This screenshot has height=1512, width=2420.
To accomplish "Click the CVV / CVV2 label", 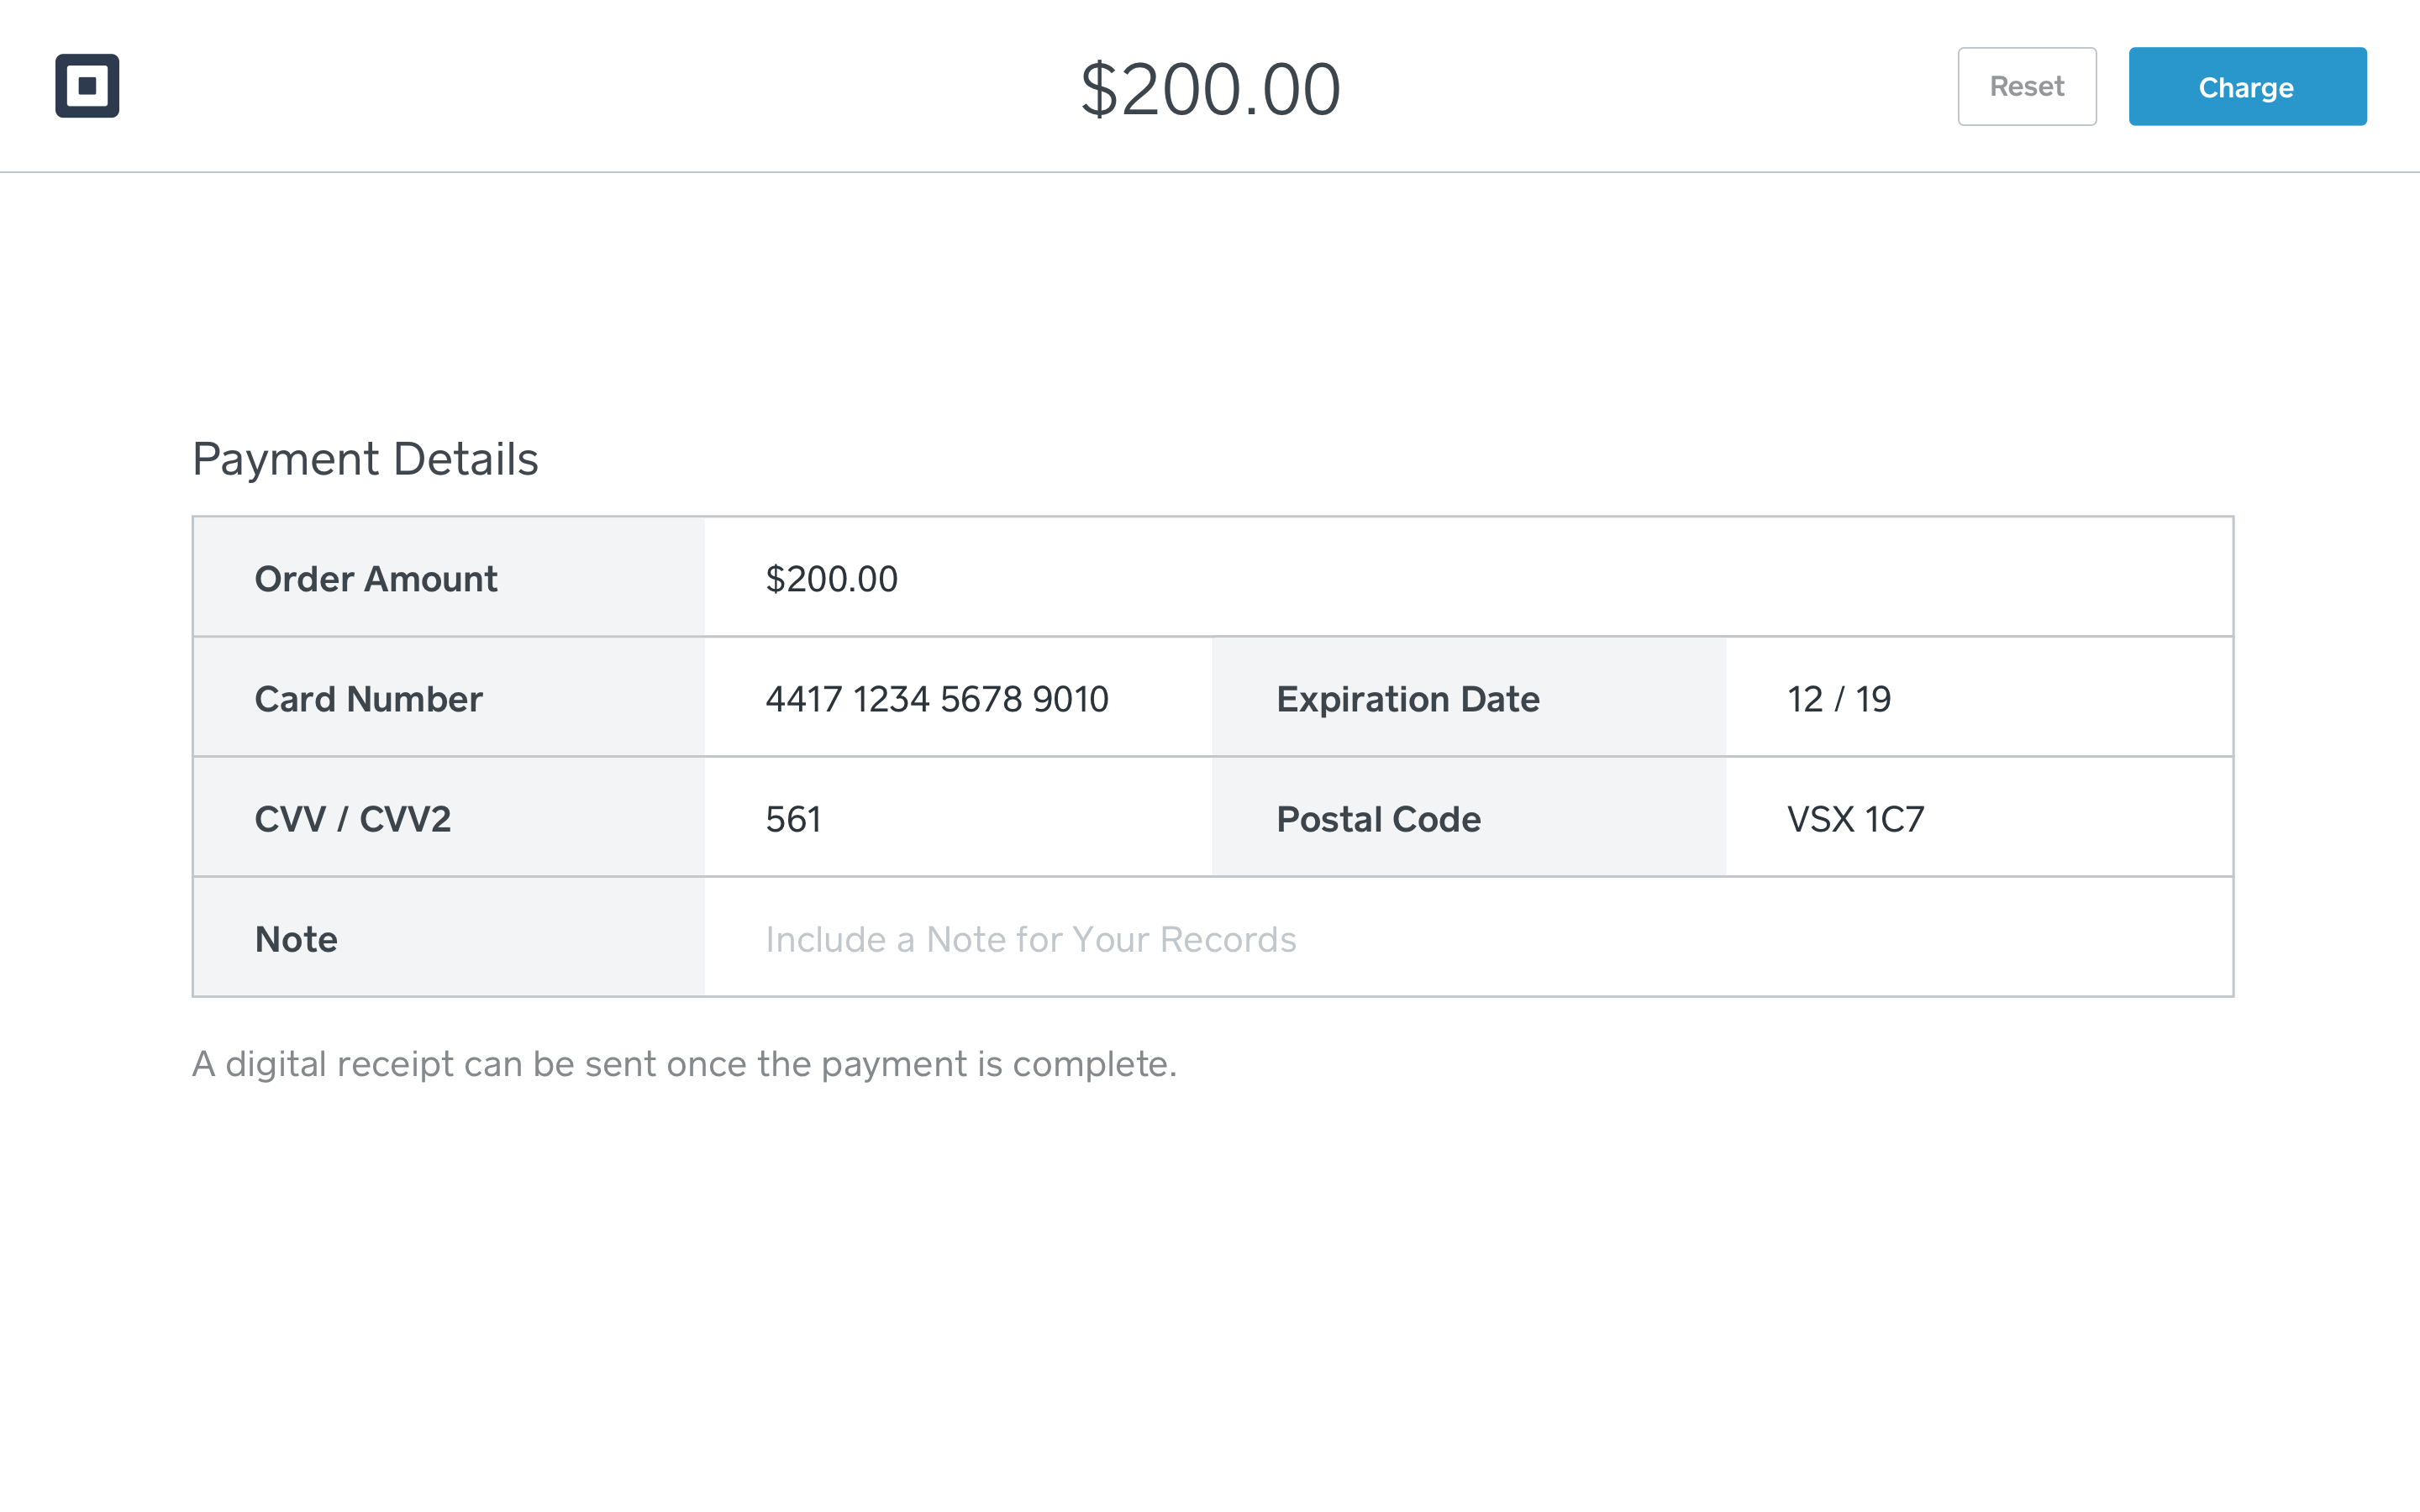I will pyautogui.click(x=353, y=819).
